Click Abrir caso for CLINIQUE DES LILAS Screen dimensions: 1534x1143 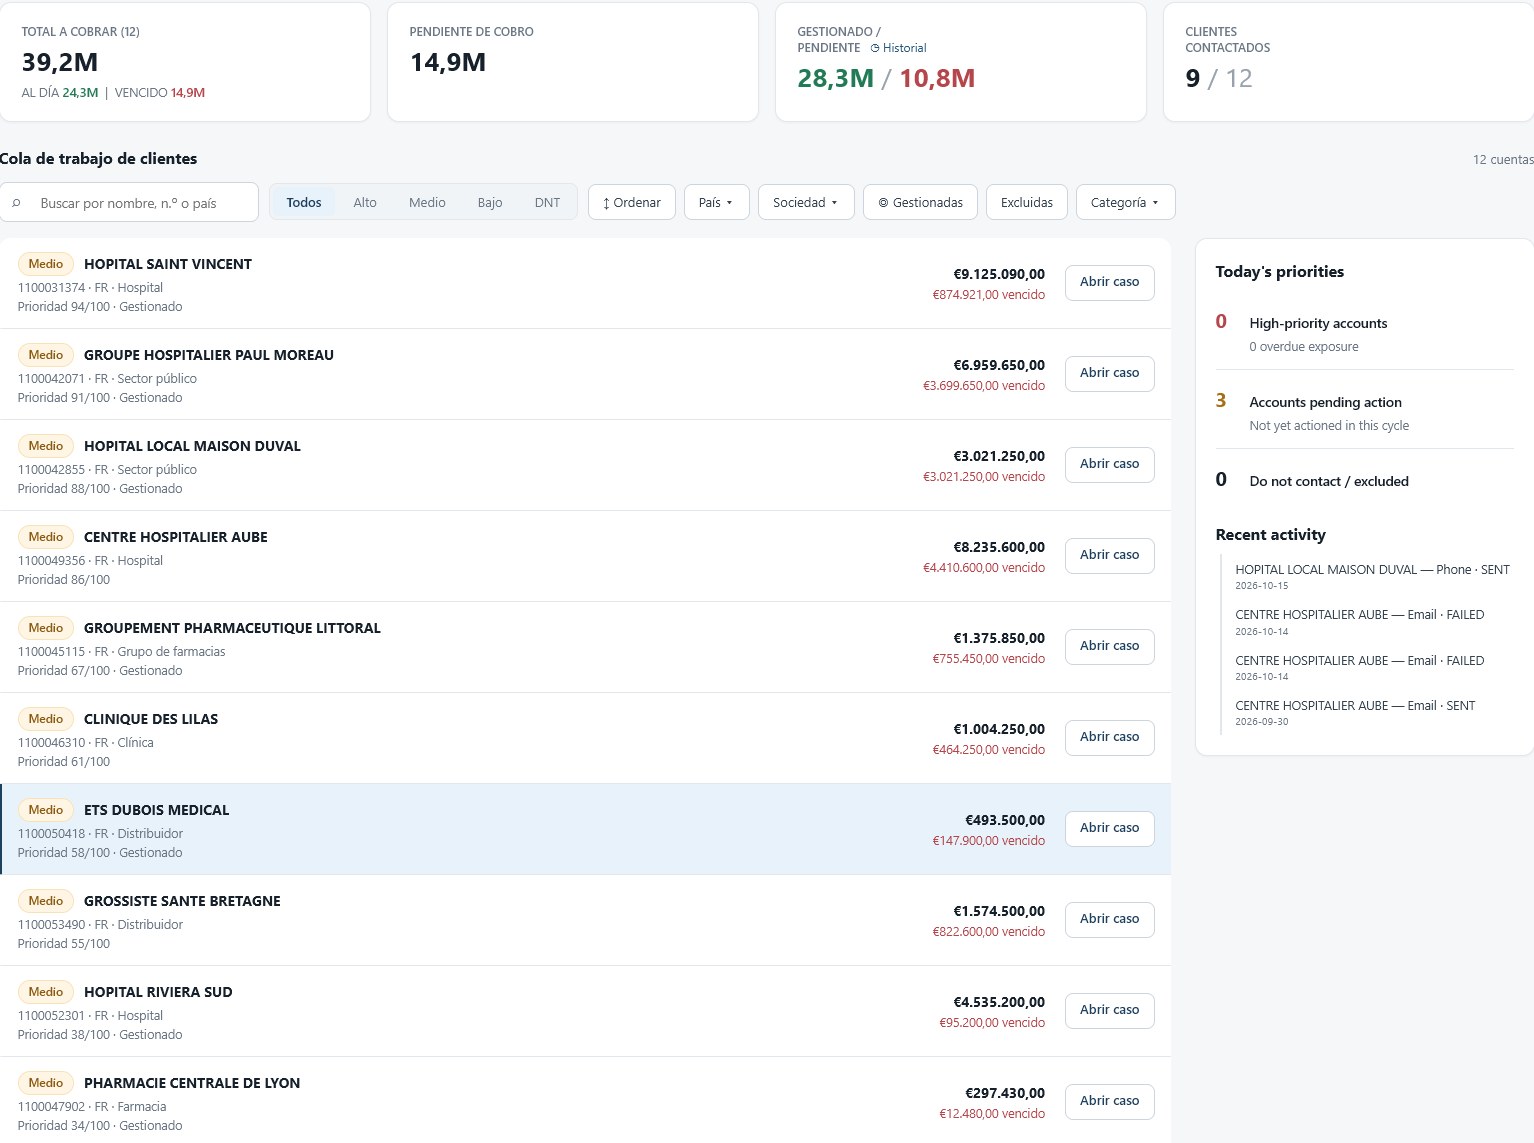coord(1110,737)
